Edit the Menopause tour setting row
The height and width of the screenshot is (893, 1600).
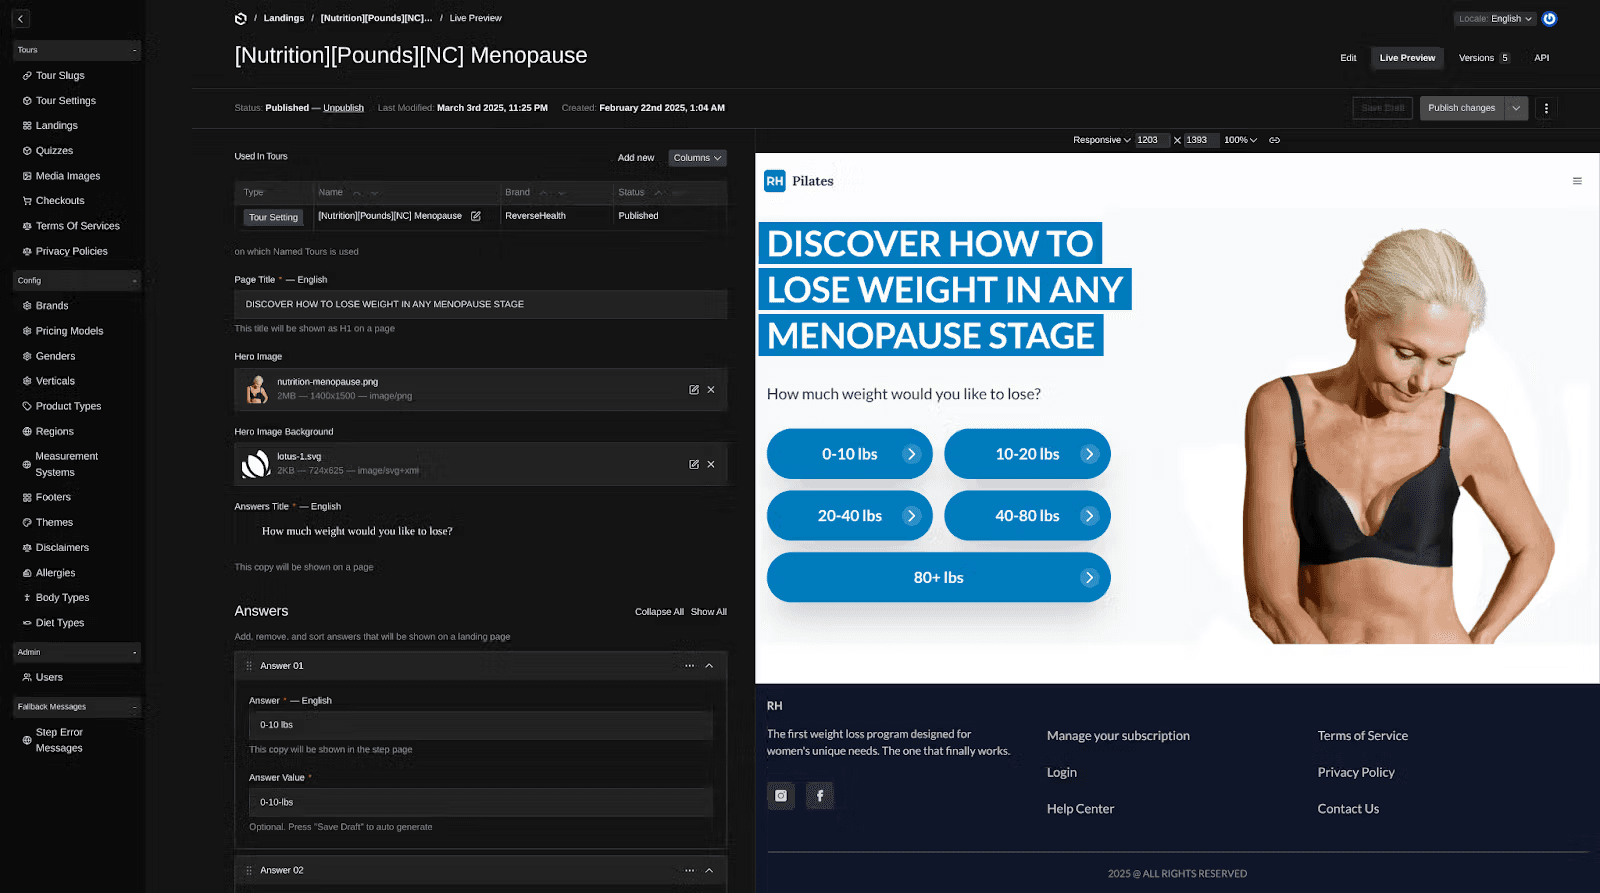pos(476,216)
